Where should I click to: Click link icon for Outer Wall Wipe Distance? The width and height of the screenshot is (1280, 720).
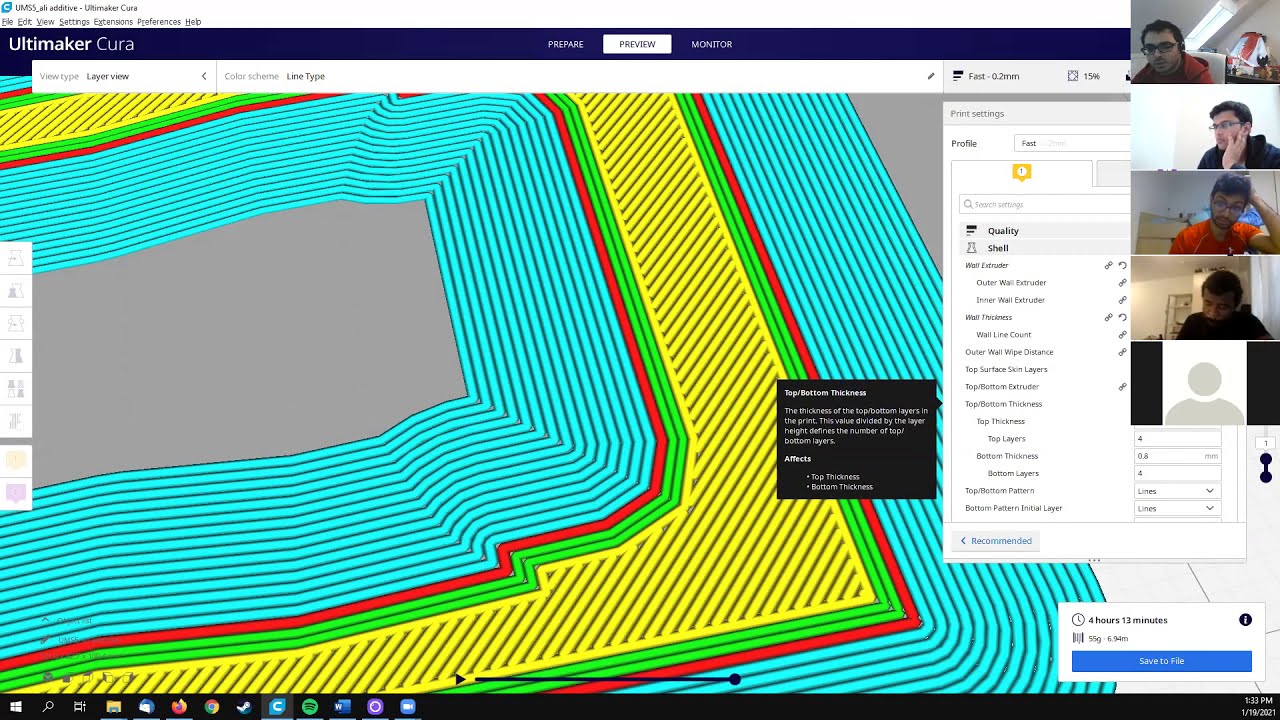point(1122,352)
